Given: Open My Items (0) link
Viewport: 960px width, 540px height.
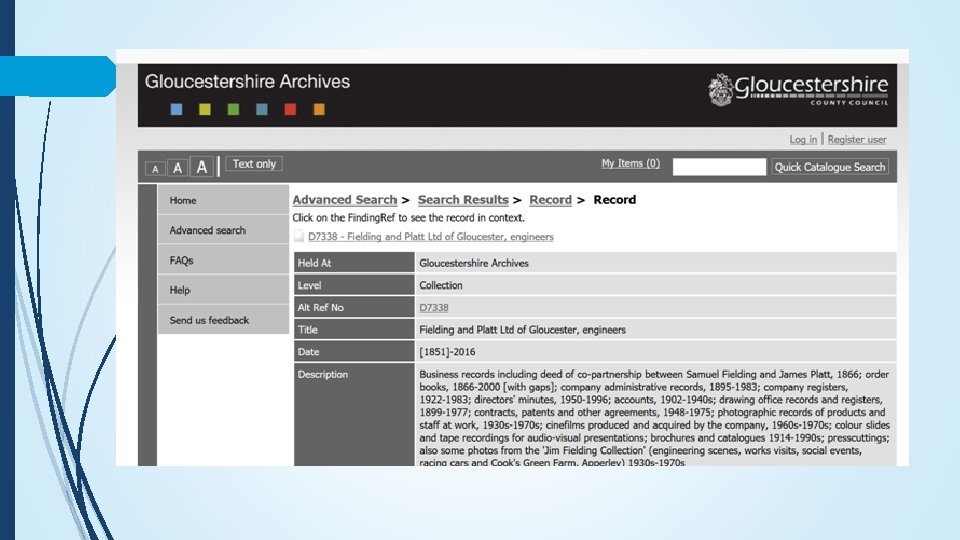Looking at the screenshot, I should point(631,163).
